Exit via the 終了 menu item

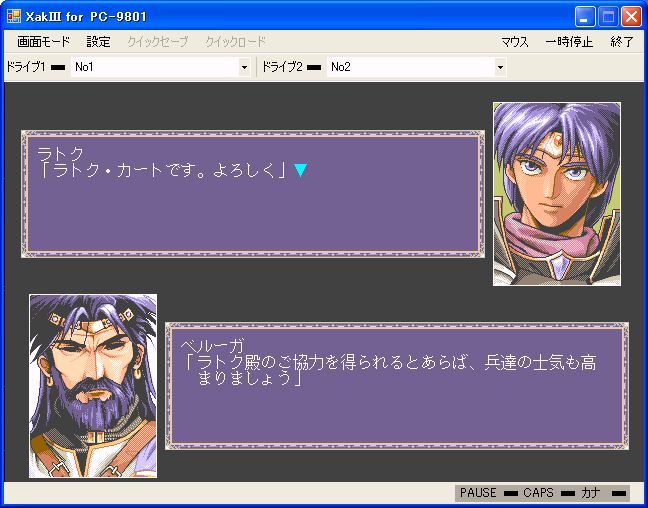tap(622, 42)
